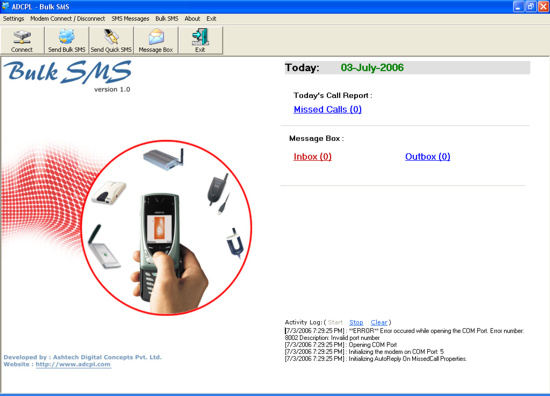This screenshot has width=550, height=396.
Task: Stop the activity log
Action: coord(356,322)
